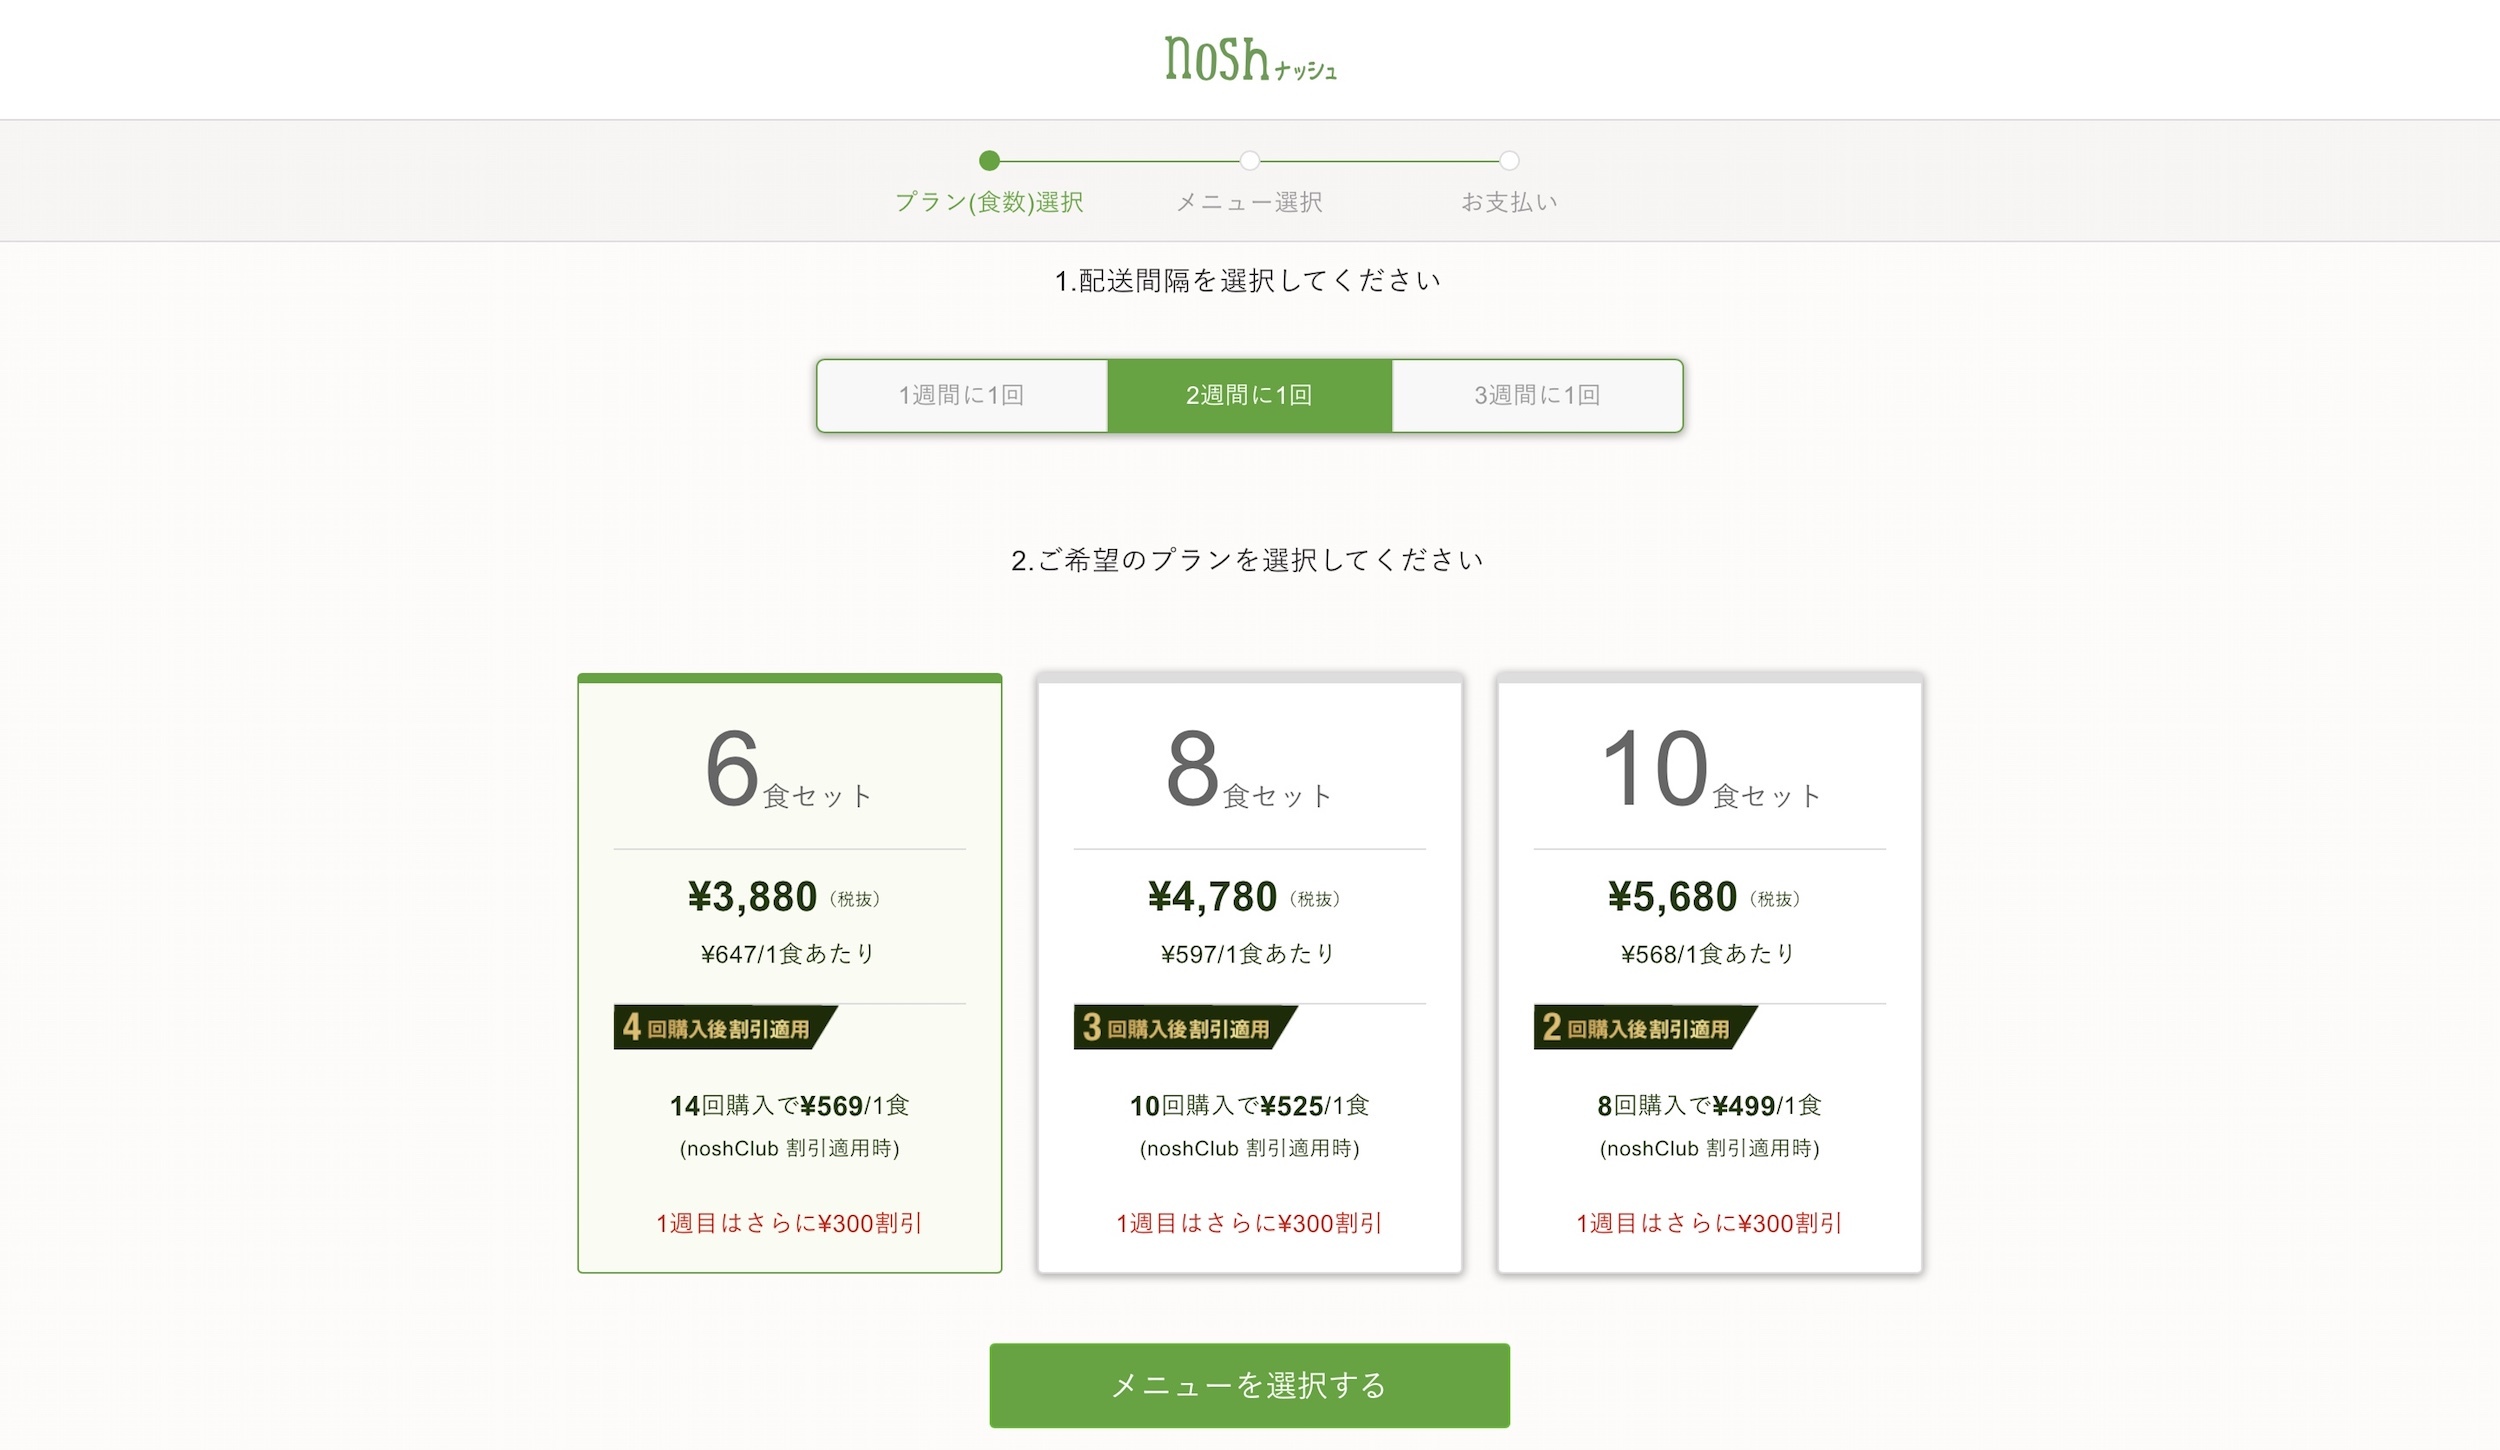Click the メニューを選択する button
Image resolution: width=2500 pixels, height=1450 pixels.
point(1250,1385)
